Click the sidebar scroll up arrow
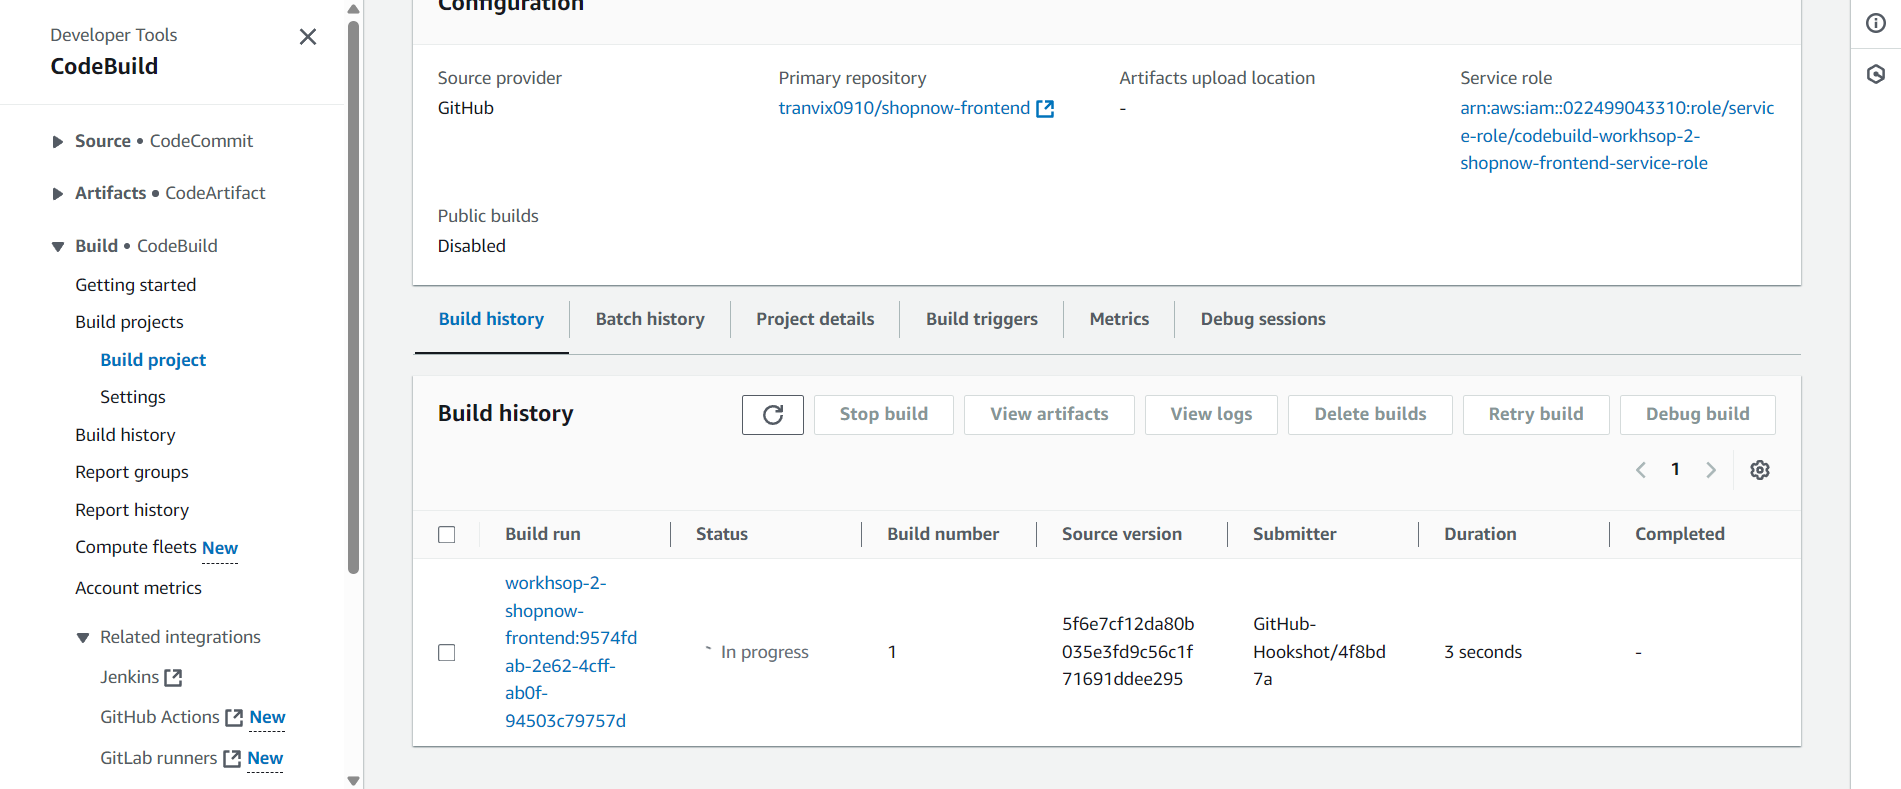The image size is (1901, 789). [x=353, y=9]
